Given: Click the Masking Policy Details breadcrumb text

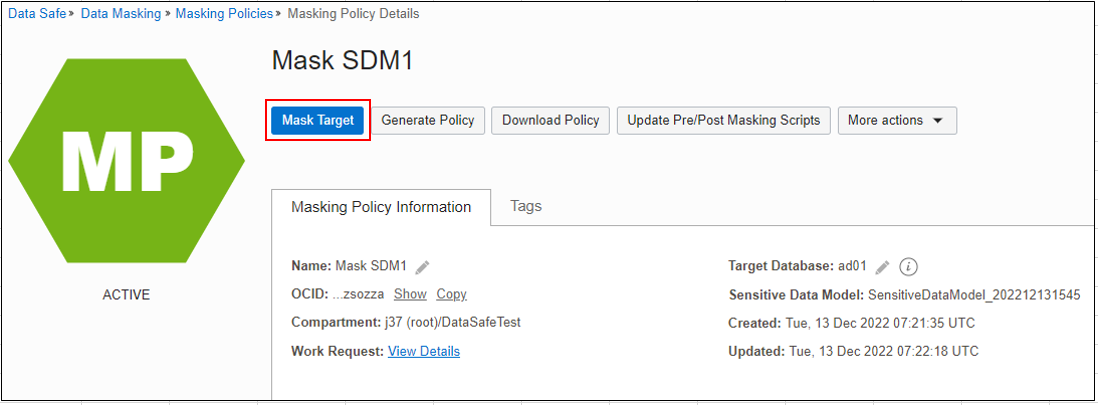Looking at the screenshot, I should (x=354, y=13).
